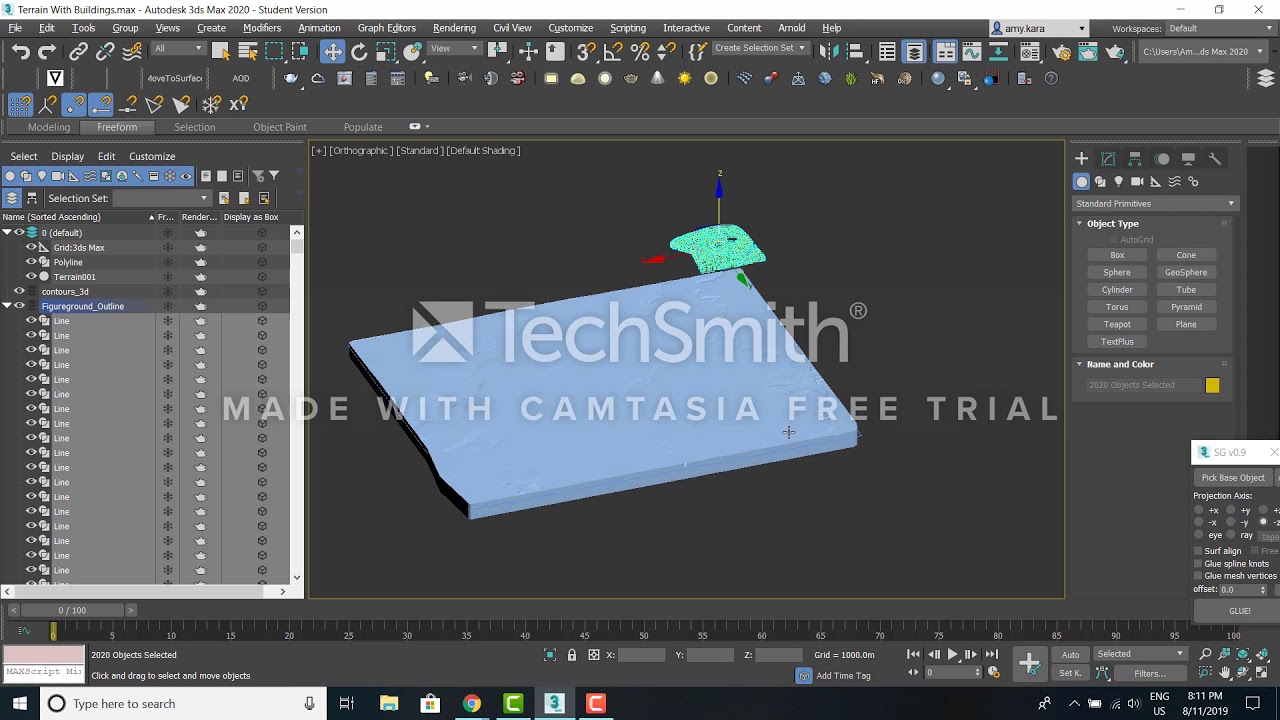This screenshot has width=1280, height=720.
Task: Activate Select and Rotate tool
Action: pos(359,52)
